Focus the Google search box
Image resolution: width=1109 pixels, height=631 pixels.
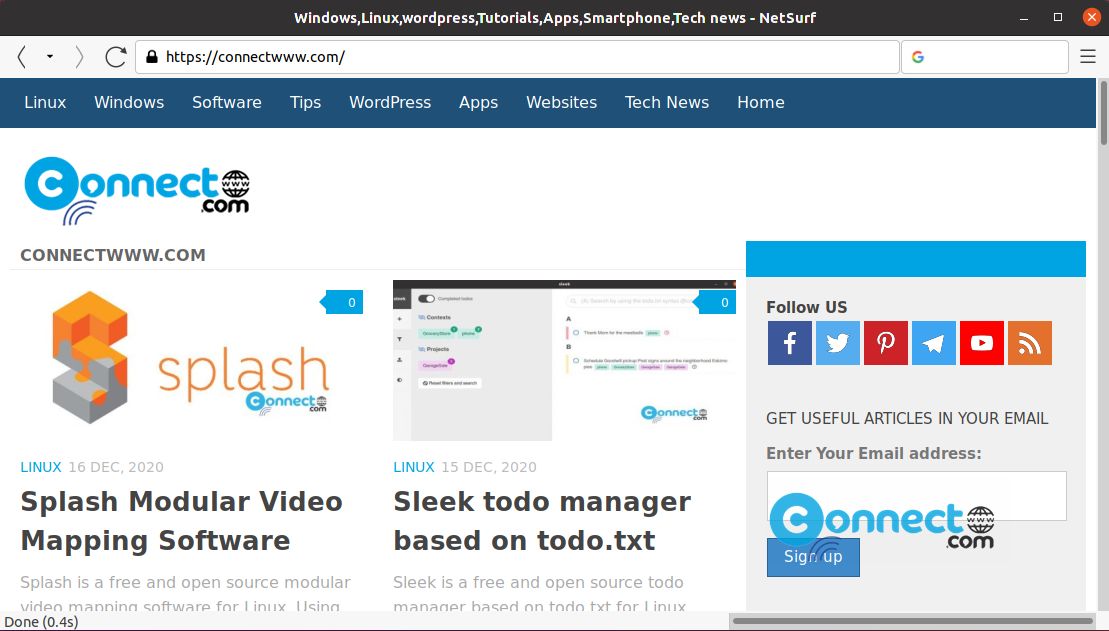(985, 57)
